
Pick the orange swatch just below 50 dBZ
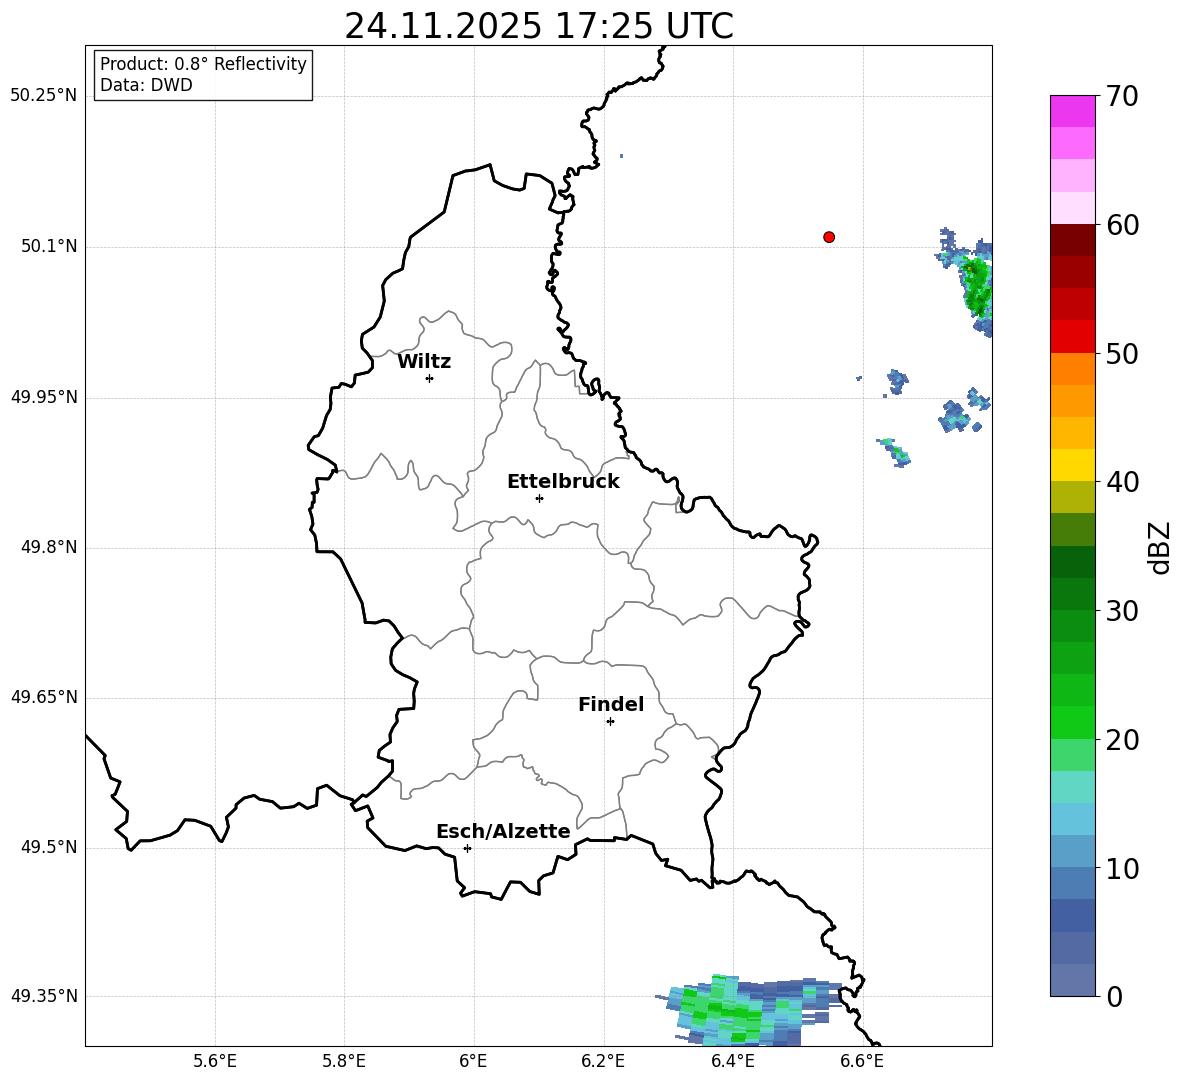(x=1072, y=369)
